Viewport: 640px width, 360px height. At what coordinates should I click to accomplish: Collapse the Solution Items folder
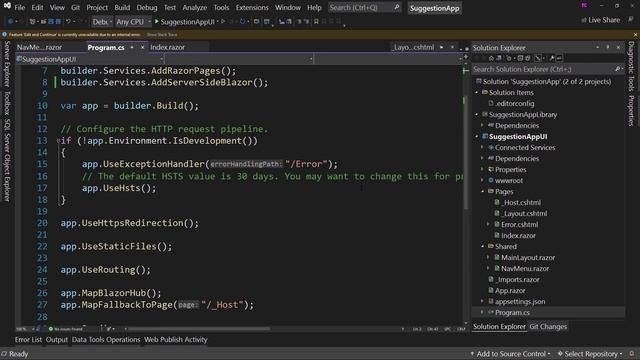coord(476,93)
